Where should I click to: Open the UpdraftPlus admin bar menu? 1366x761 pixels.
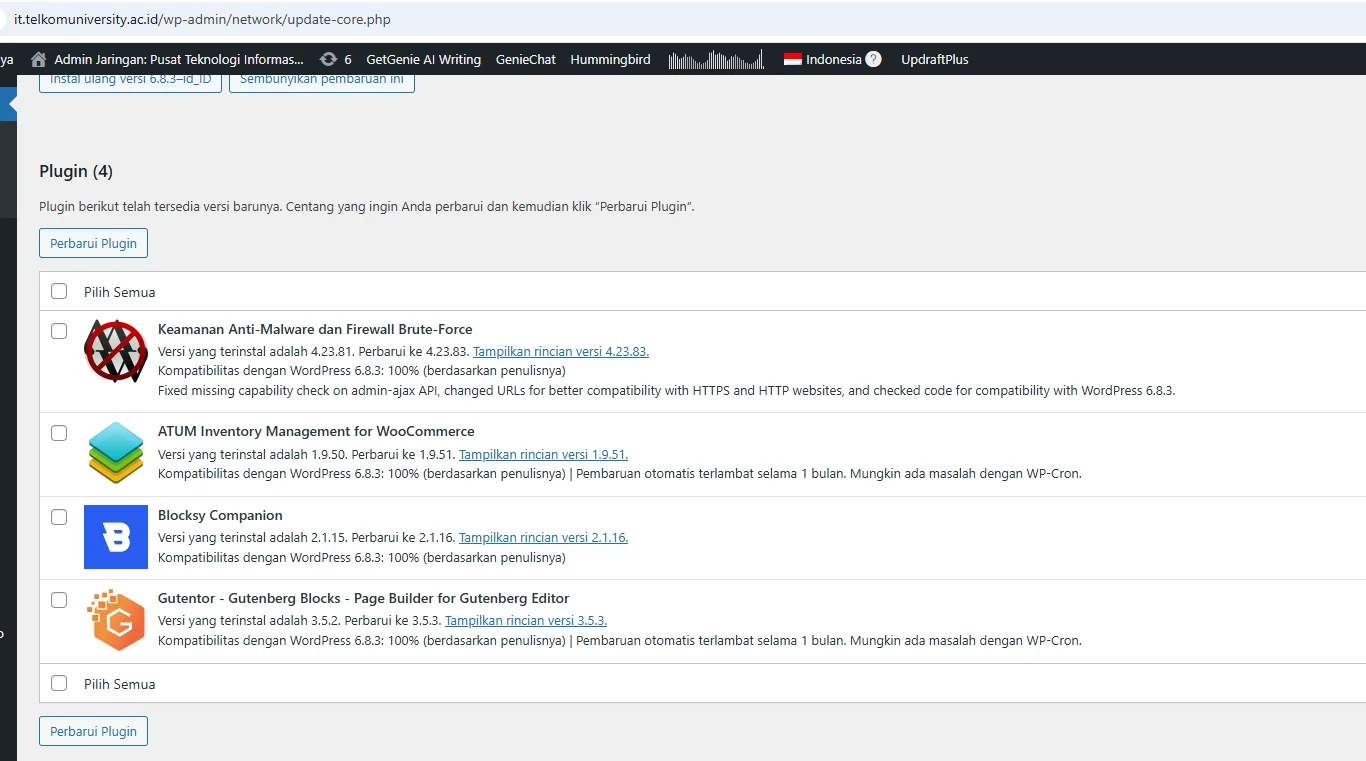click(934, 59)
